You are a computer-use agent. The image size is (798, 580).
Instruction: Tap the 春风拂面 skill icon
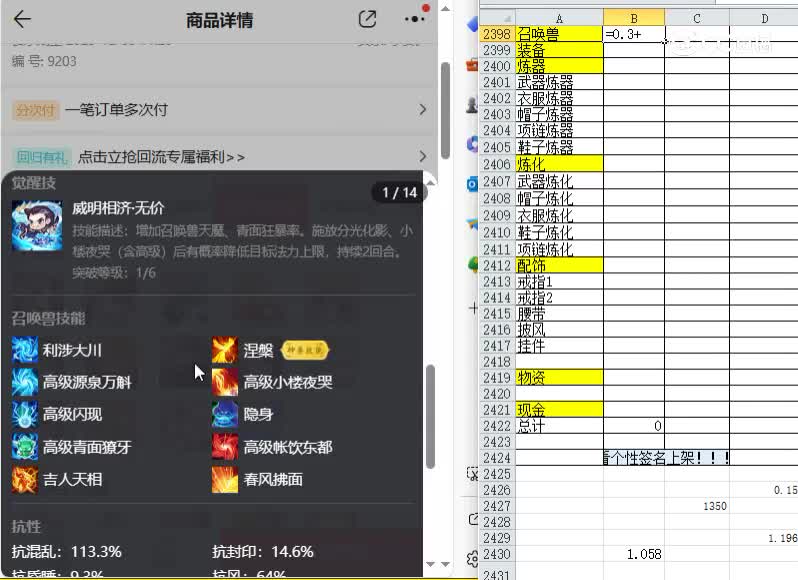pyautogui.click(x=225, y=479)
